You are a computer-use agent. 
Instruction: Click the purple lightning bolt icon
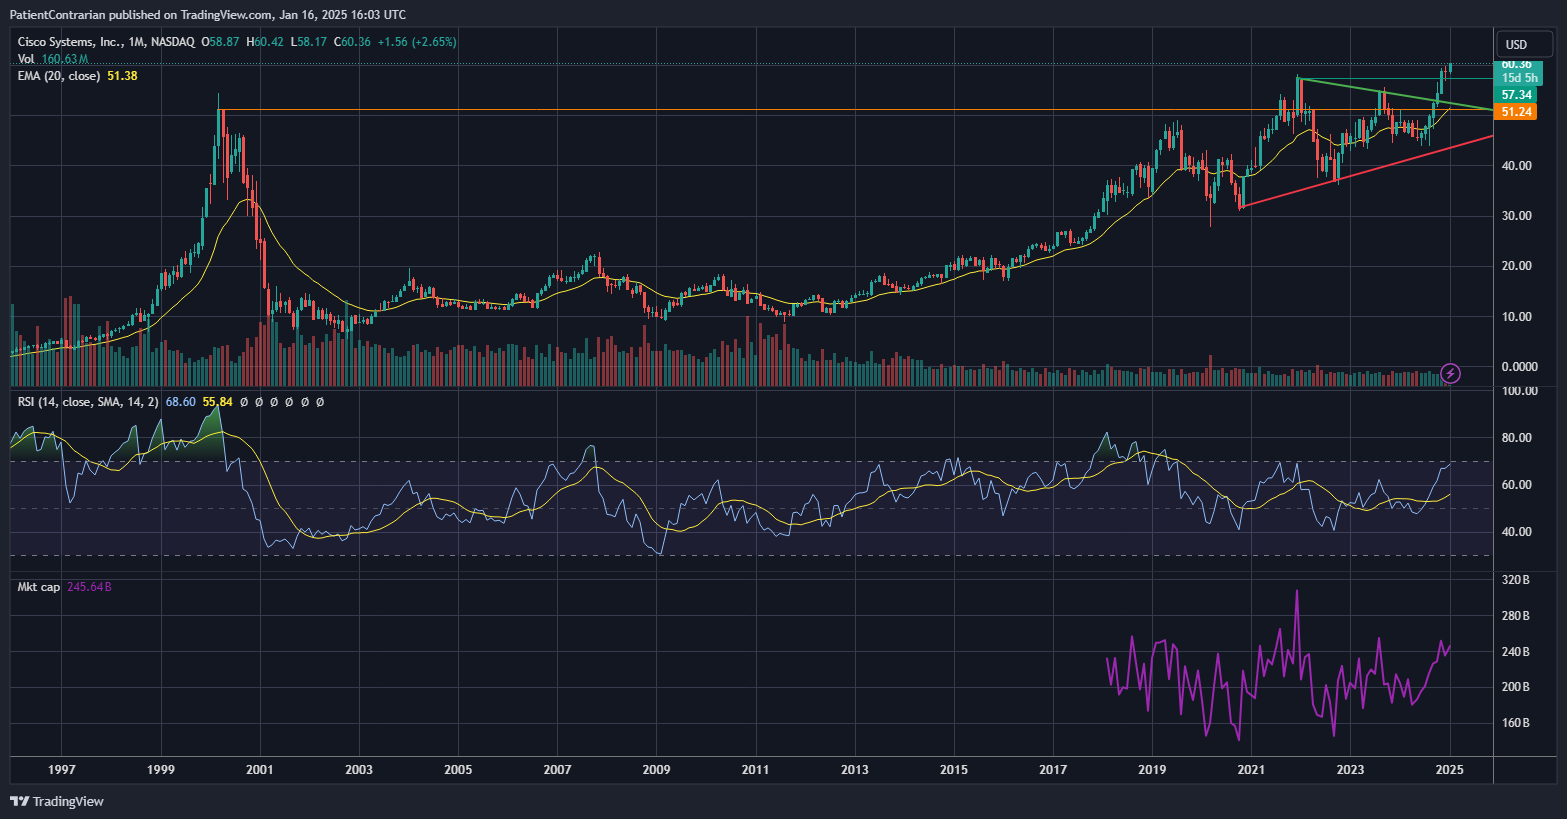tap(1451, 374)
